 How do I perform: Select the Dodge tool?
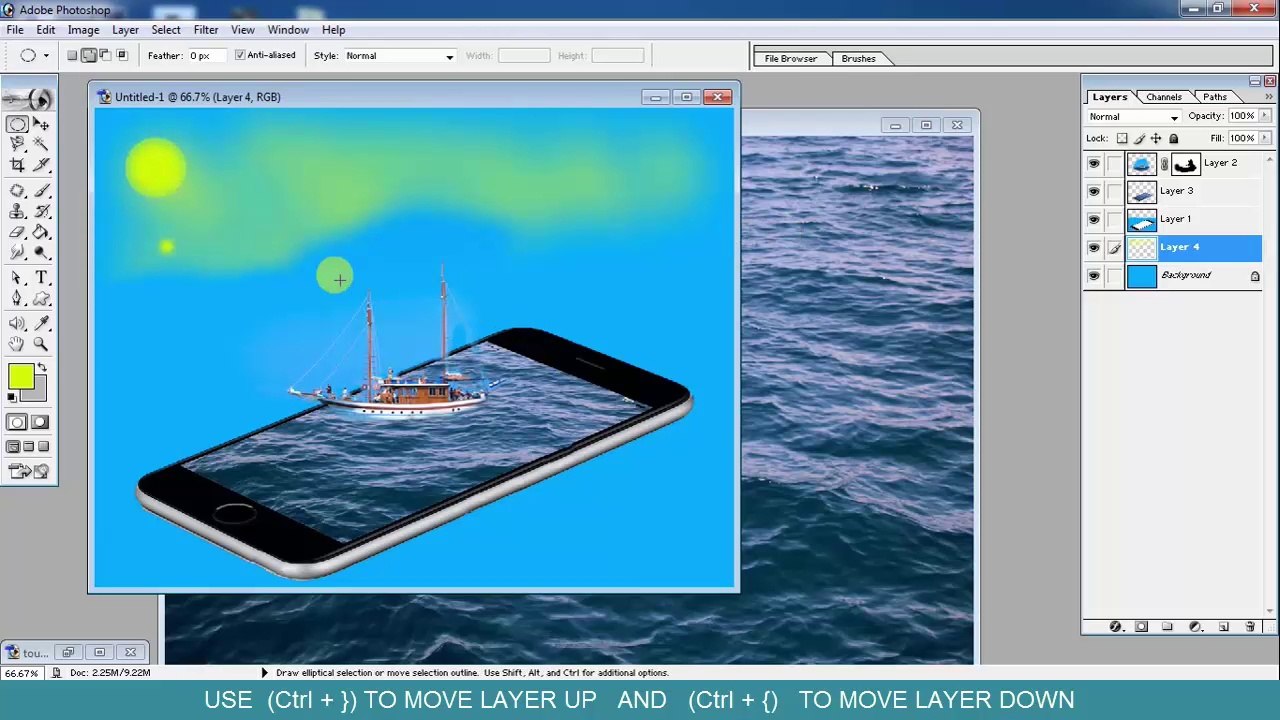(41, 251)
